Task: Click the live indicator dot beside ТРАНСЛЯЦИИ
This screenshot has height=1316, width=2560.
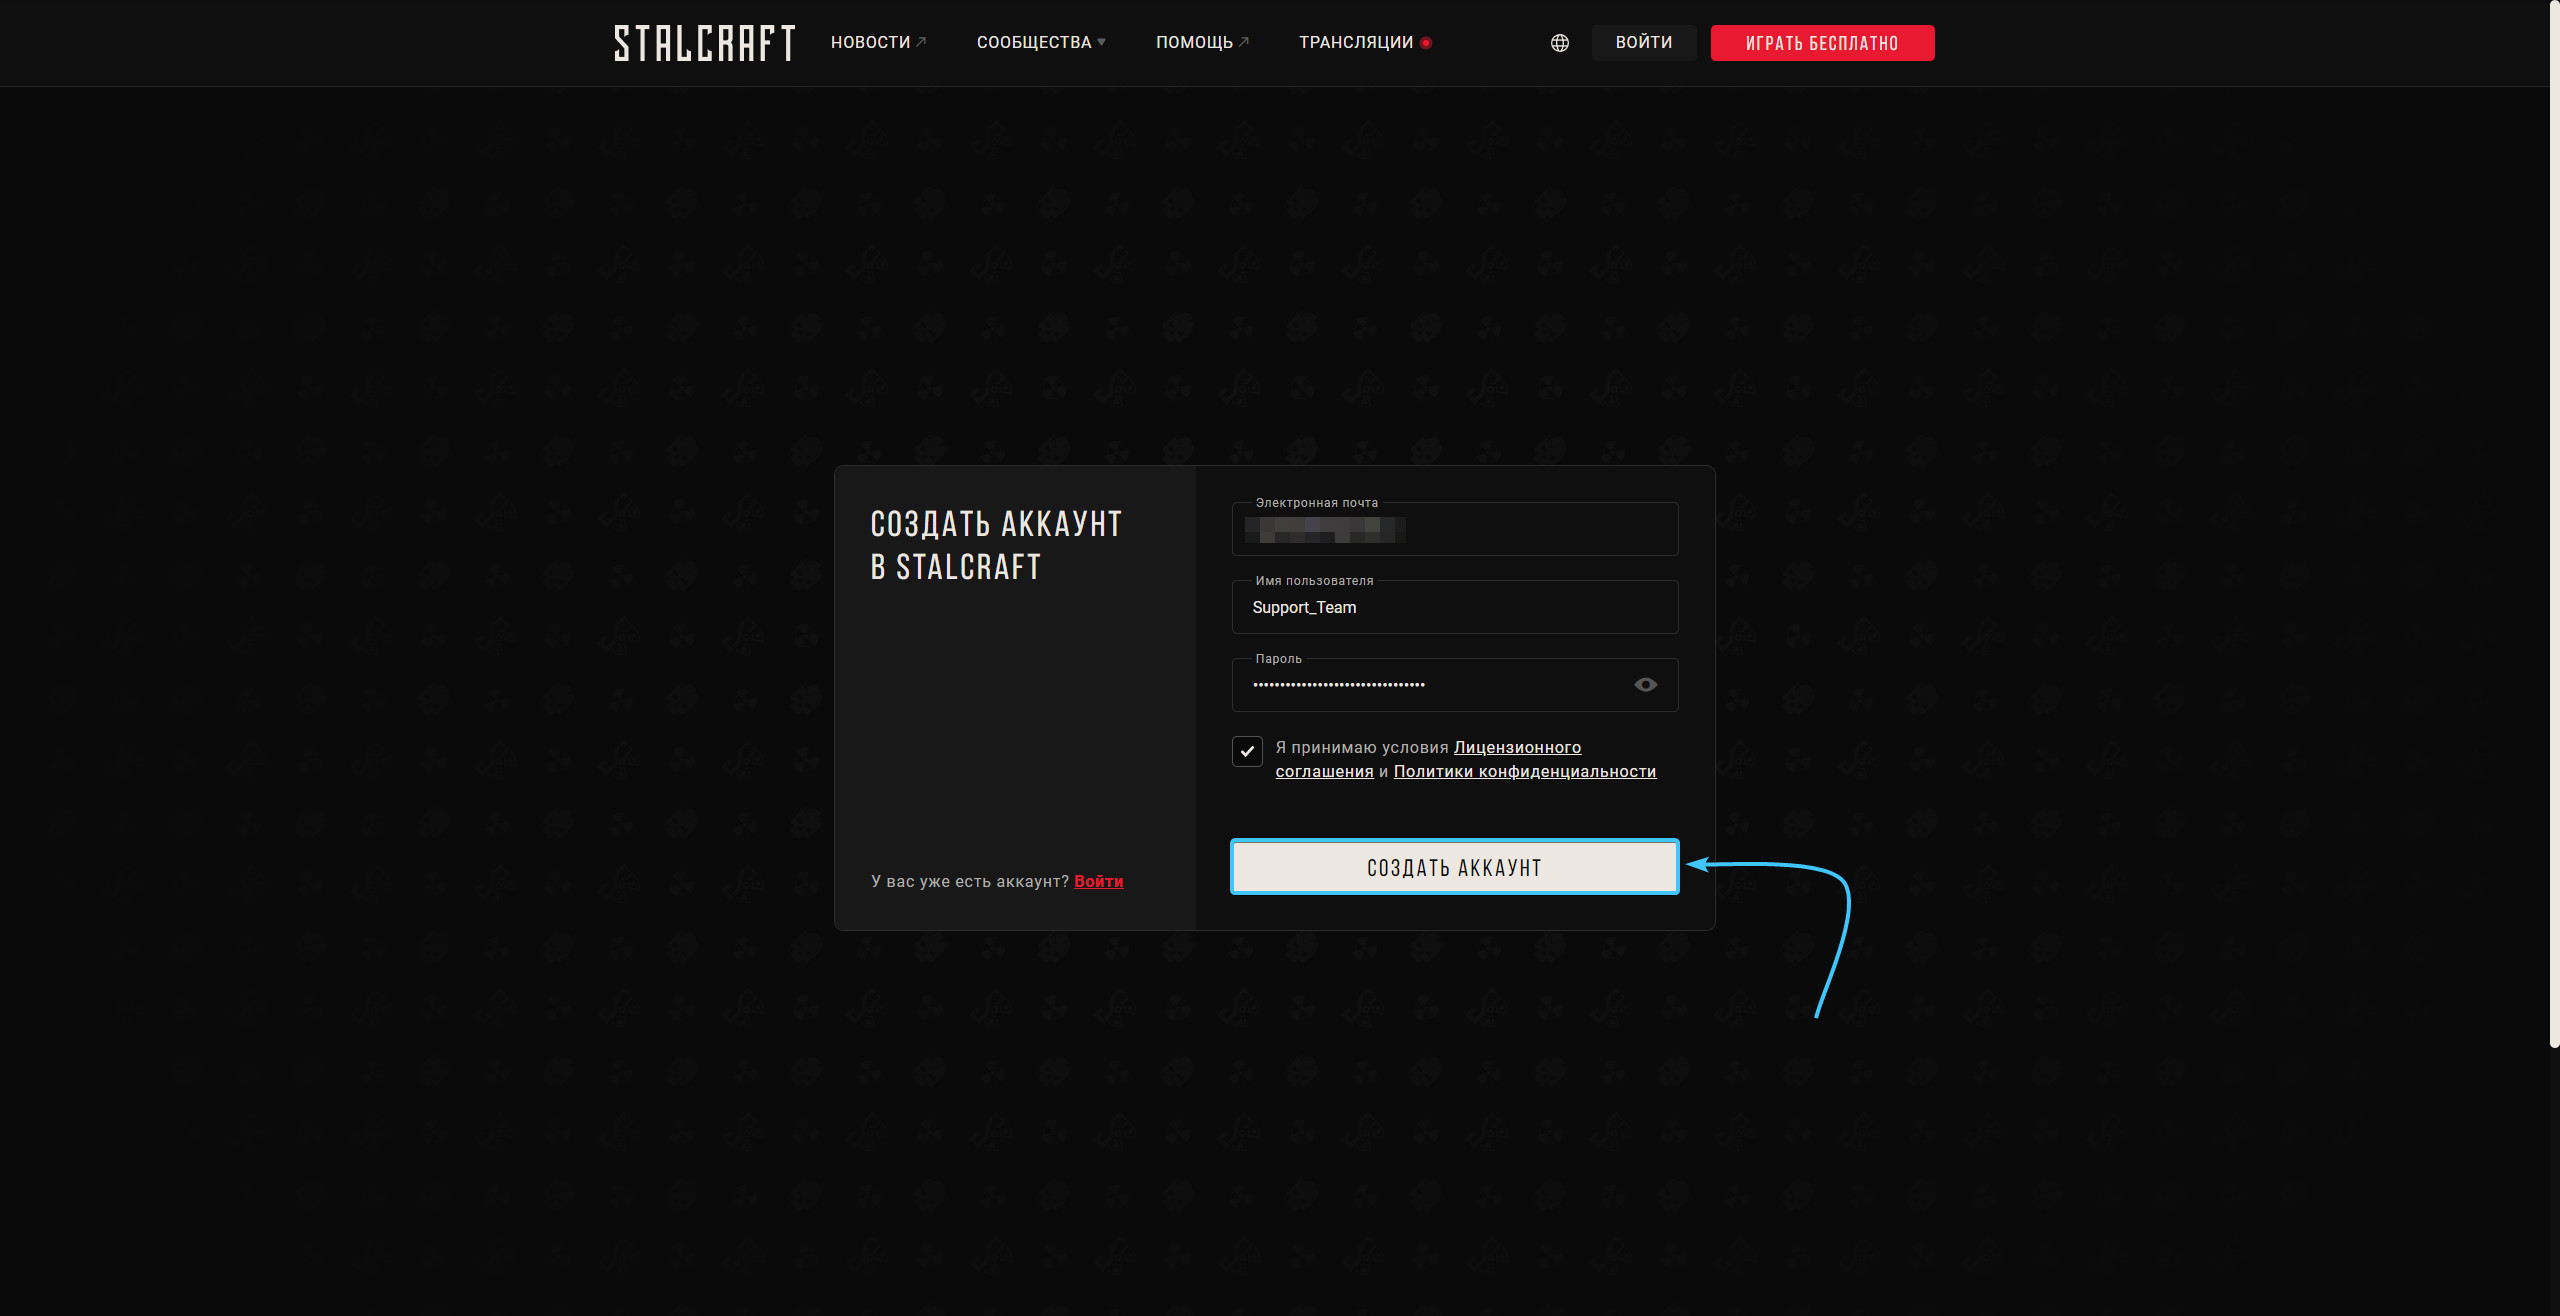Action: (x=1426, y=43)
